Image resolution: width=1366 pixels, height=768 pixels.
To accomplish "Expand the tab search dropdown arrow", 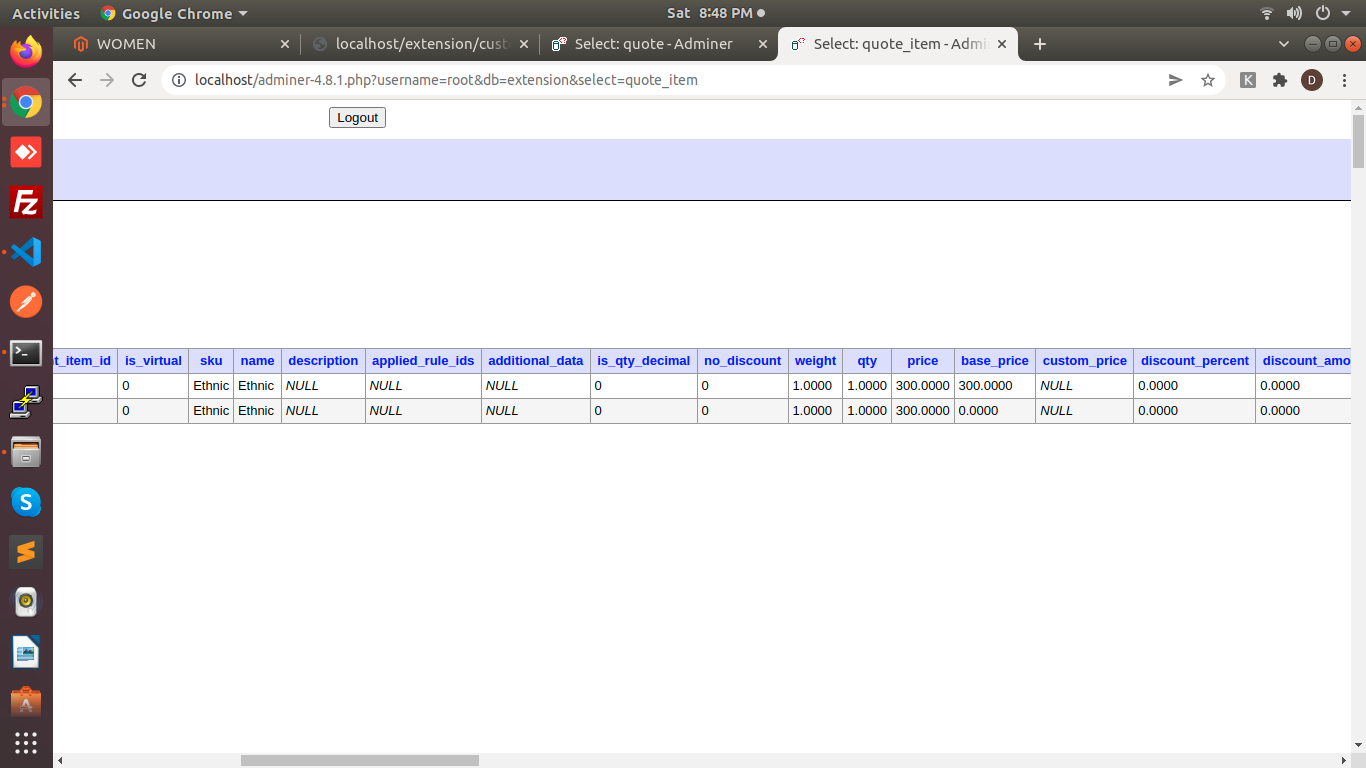I will [x=1284, y=44].
